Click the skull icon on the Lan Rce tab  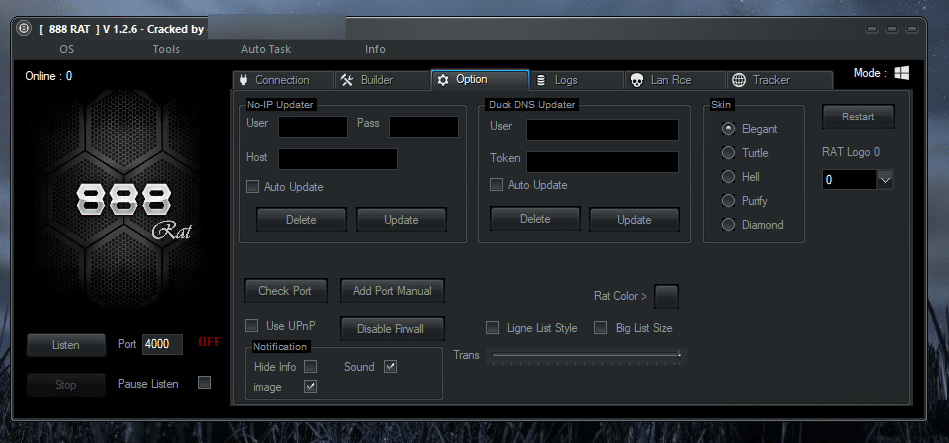(636, 80)
